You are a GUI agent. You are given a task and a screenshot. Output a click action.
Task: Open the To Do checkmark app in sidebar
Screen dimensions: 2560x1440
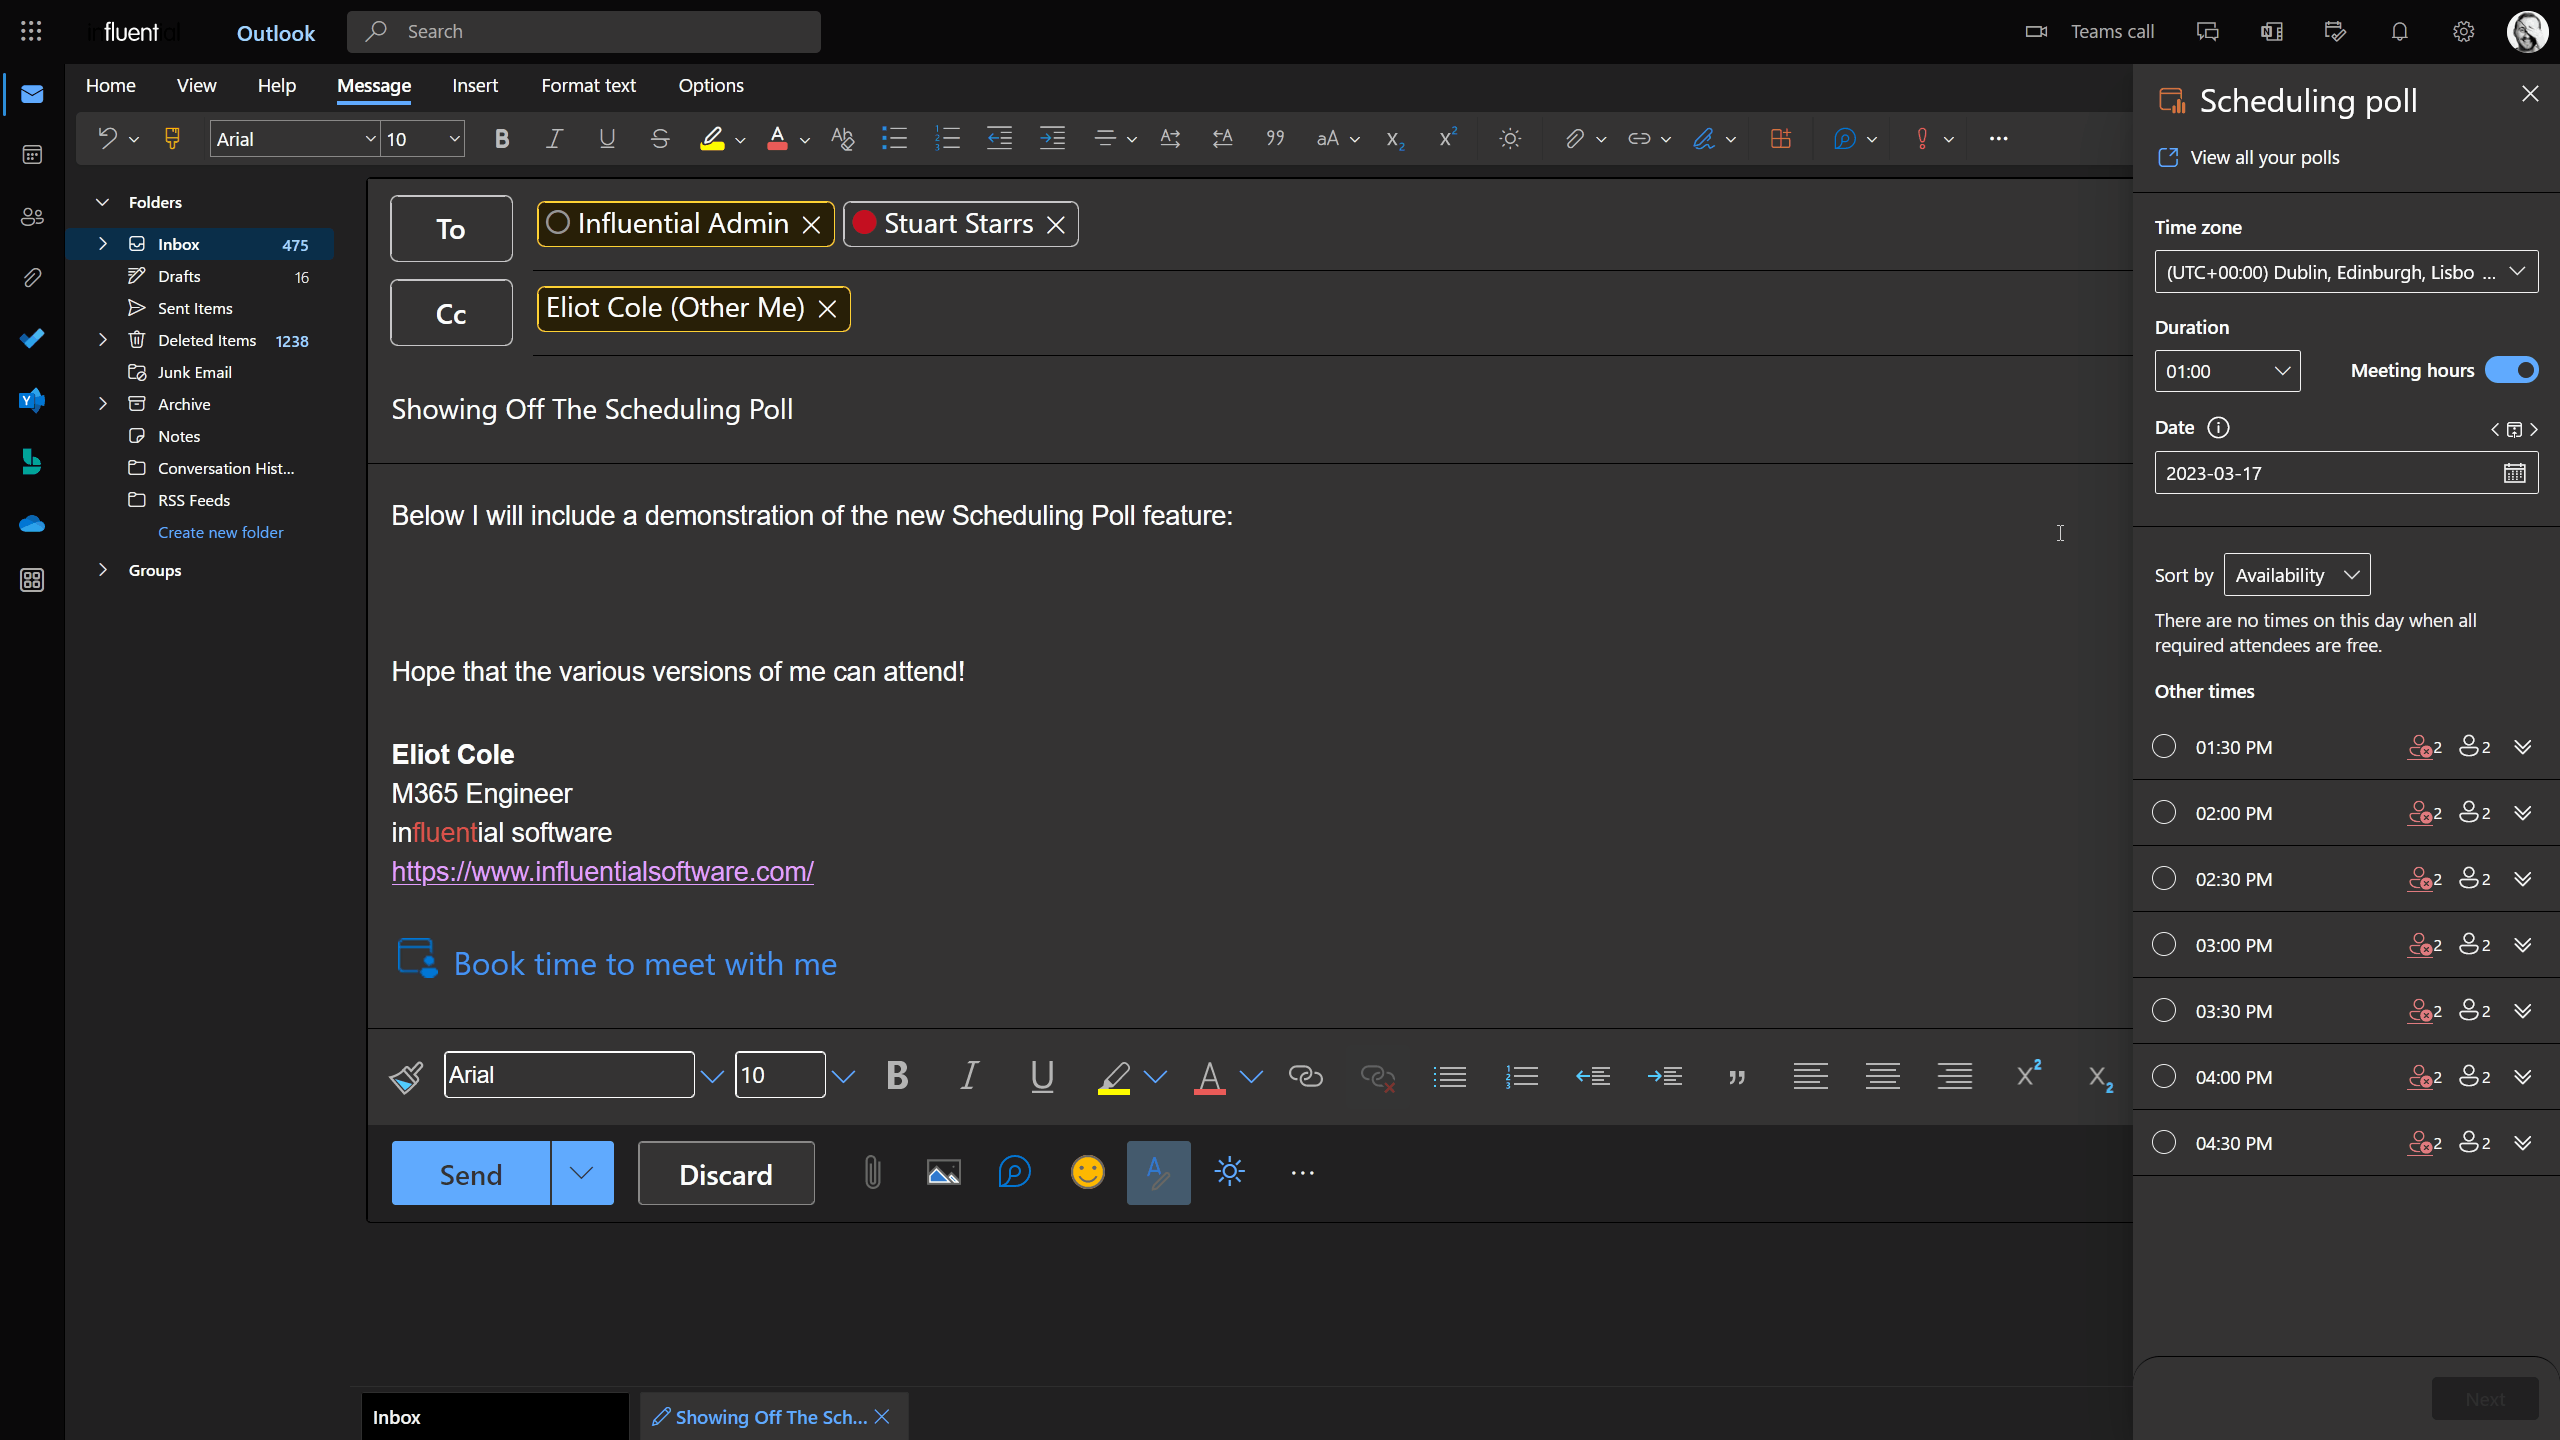pyautogui.click(x=32, y=338)
